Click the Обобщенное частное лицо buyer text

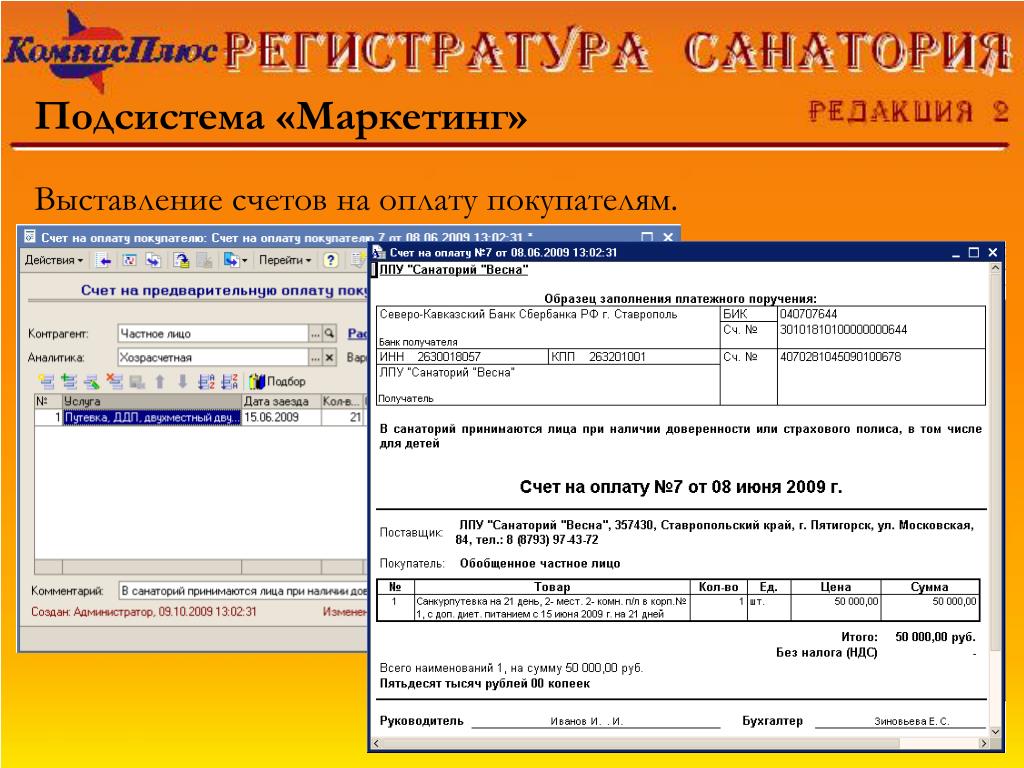pyautogui.click(x=539, y=564)
